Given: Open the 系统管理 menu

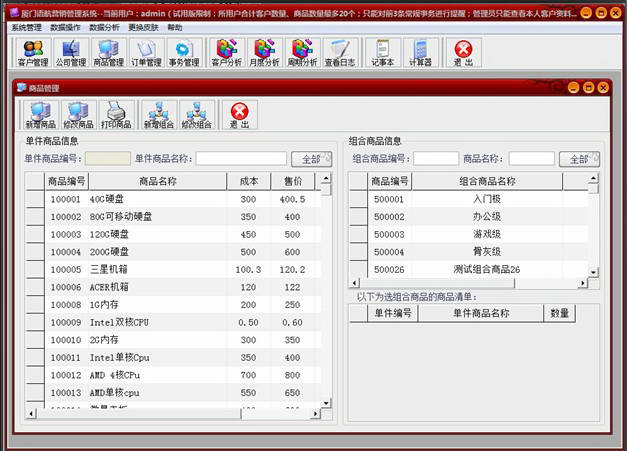Looking at the screenshot, I should (26, 28).
